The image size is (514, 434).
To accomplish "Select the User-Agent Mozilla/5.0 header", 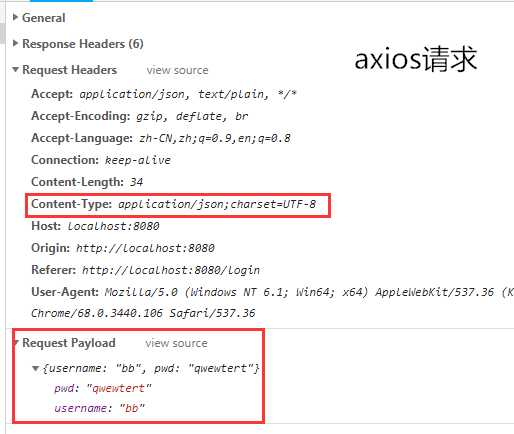I will [272, 292].
